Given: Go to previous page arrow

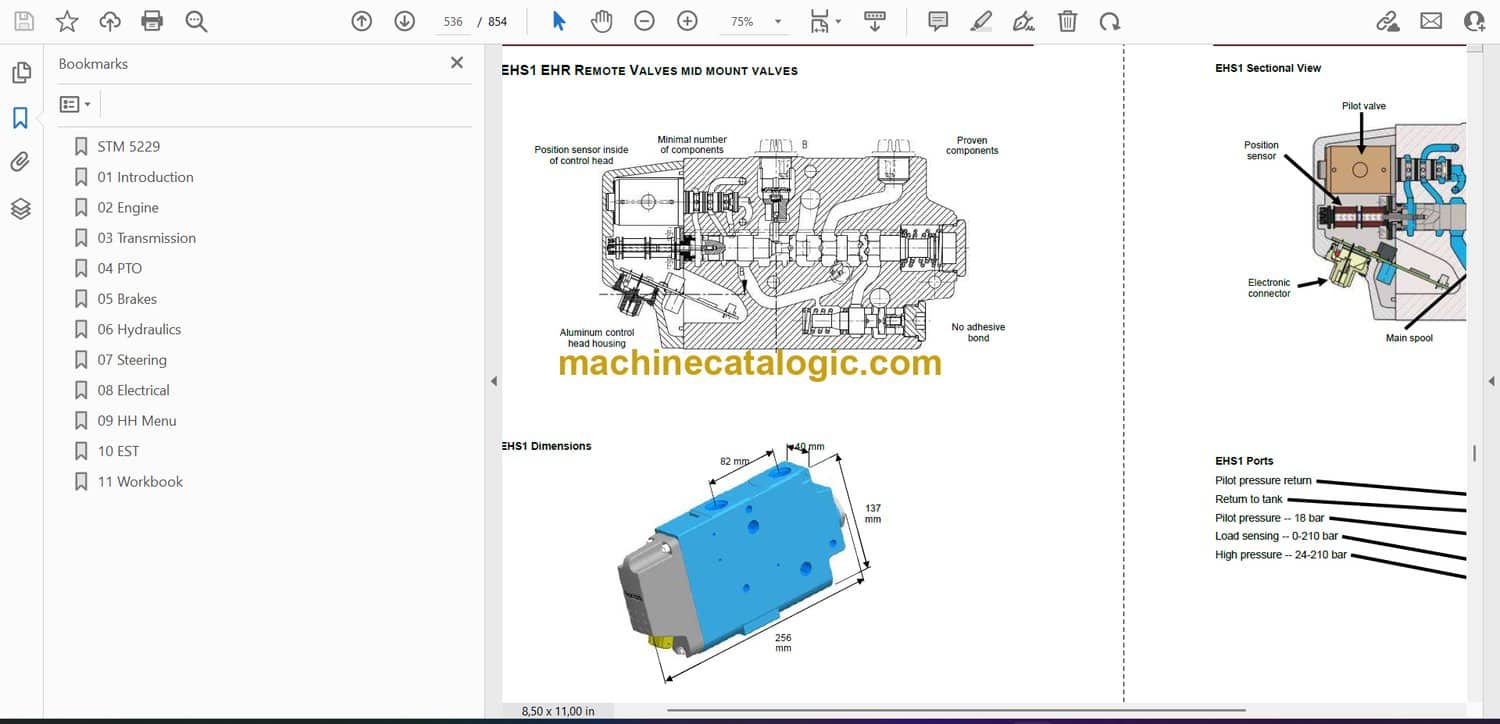Looking at the screenshot, I should click(362, 21).
